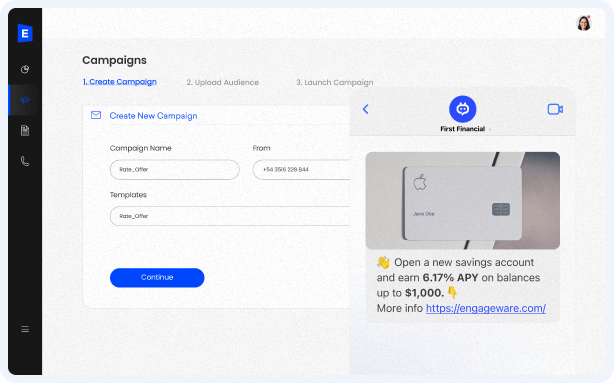614x383 pixels.
Task: Open the user profile avatar
Action: click(583, 23)
